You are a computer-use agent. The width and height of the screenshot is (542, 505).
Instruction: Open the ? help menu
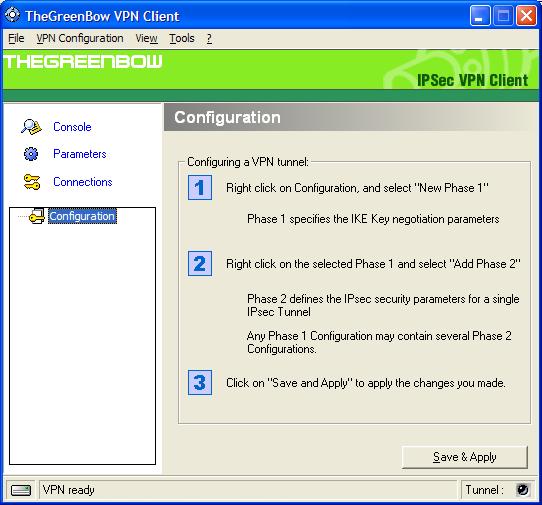point(209,38)
